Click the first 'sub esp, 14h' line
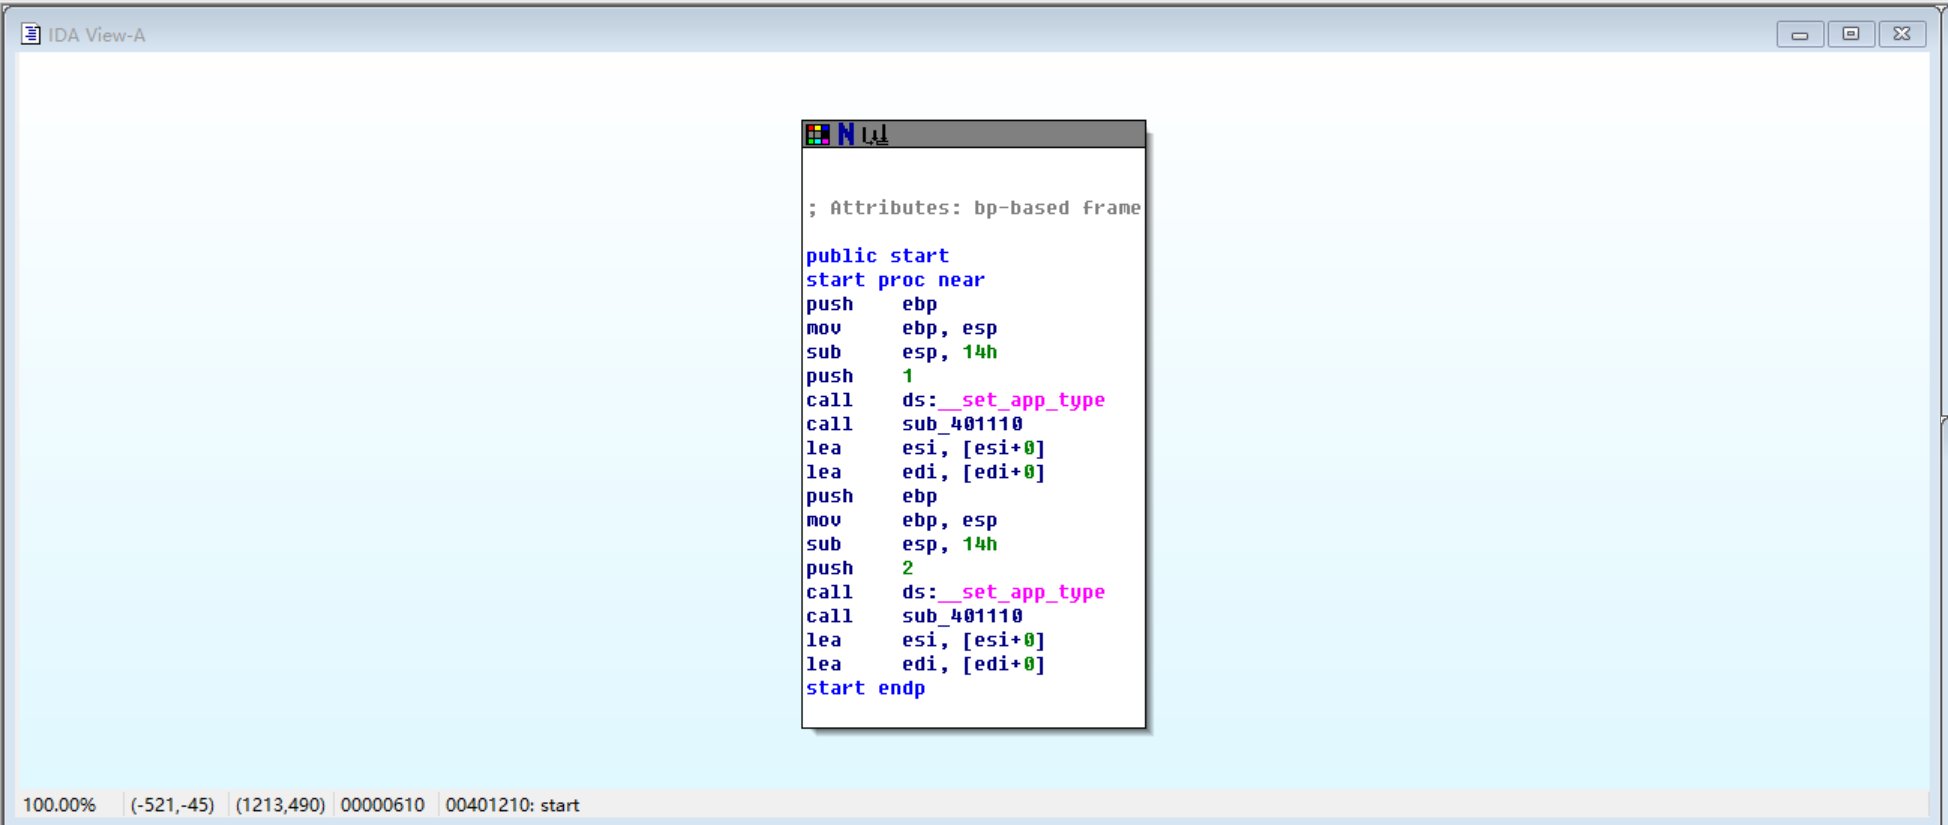This screenshot has height=825, width=1948. click(x=901, y=352)
